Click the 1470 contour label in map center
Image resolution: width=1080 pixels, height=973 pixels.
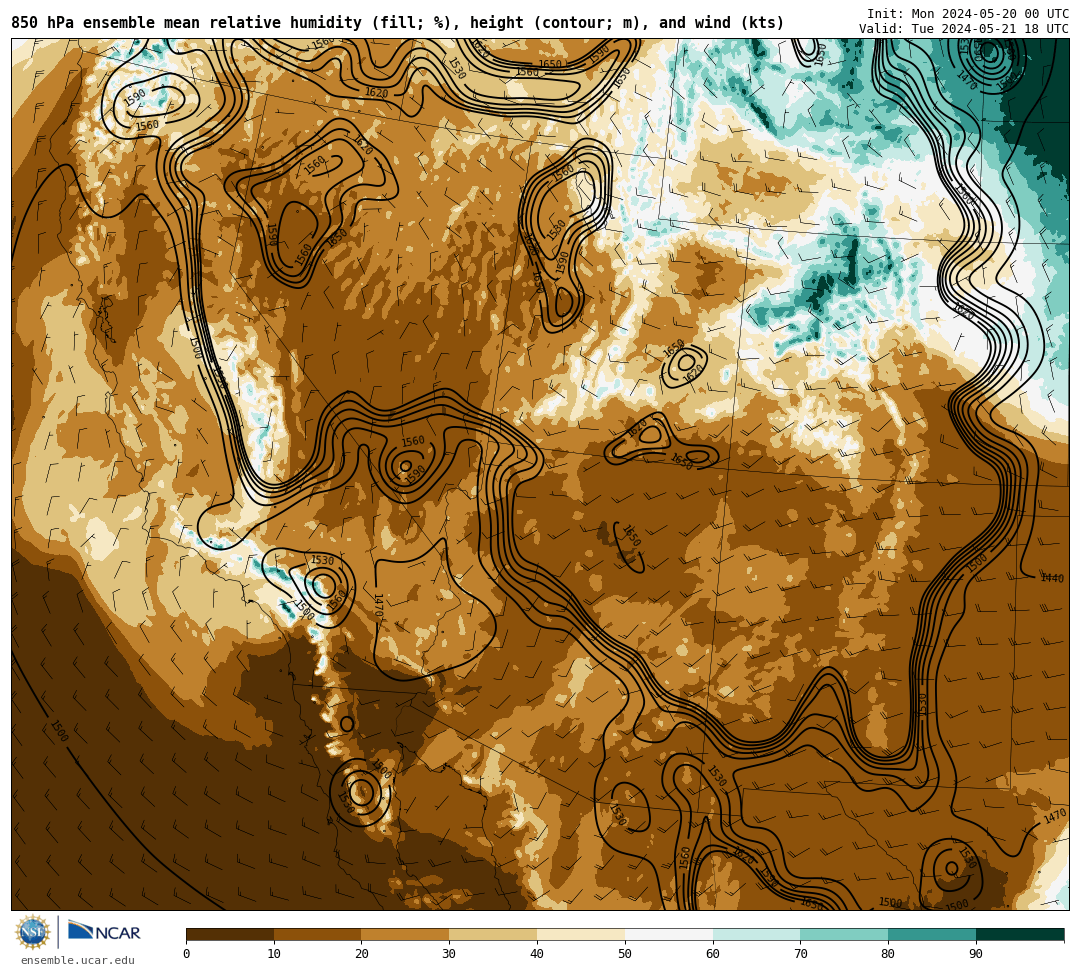[377, 604]
